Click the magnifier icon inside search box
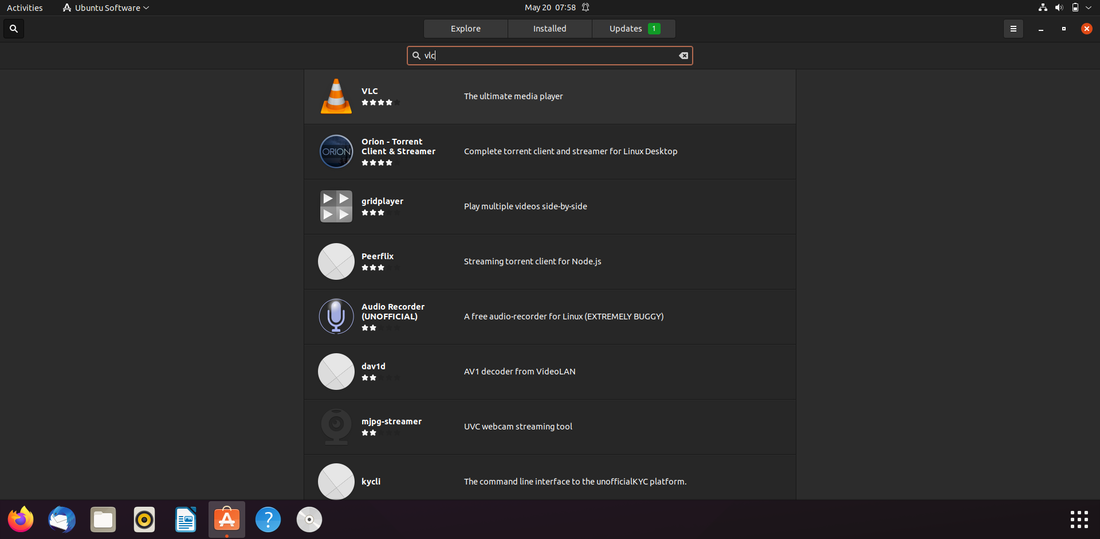Screen dimensions: 1100x539 click(x=416, y=55)
